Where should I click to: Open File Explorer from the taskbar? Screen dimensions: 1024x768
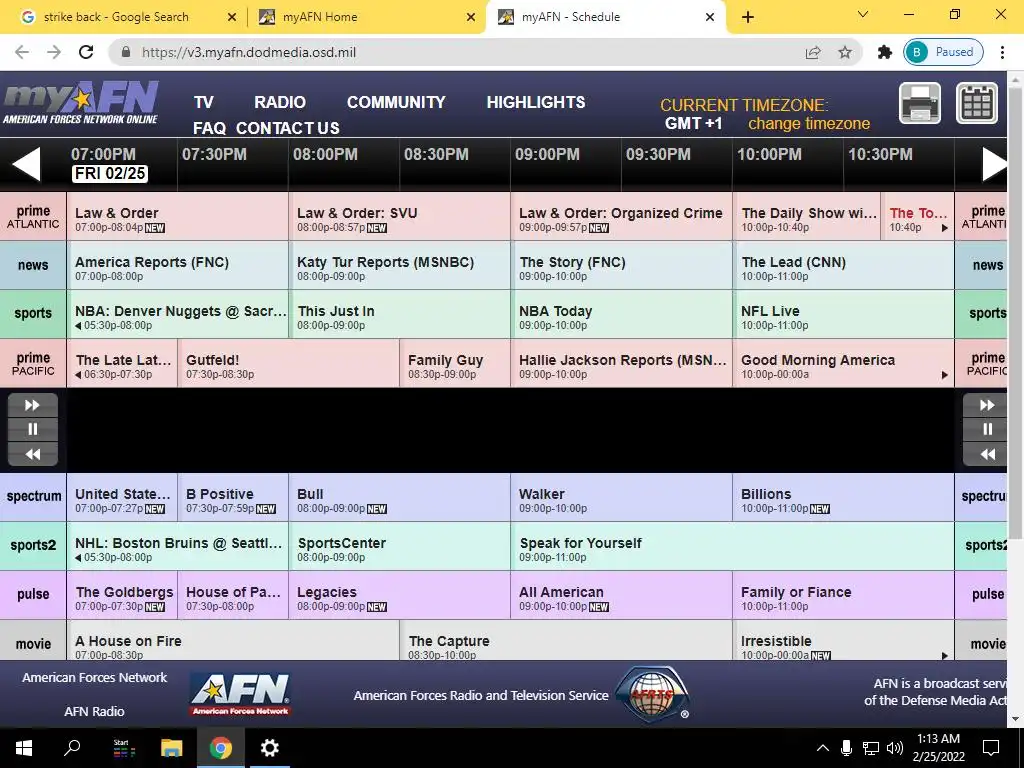pos(172,748)
